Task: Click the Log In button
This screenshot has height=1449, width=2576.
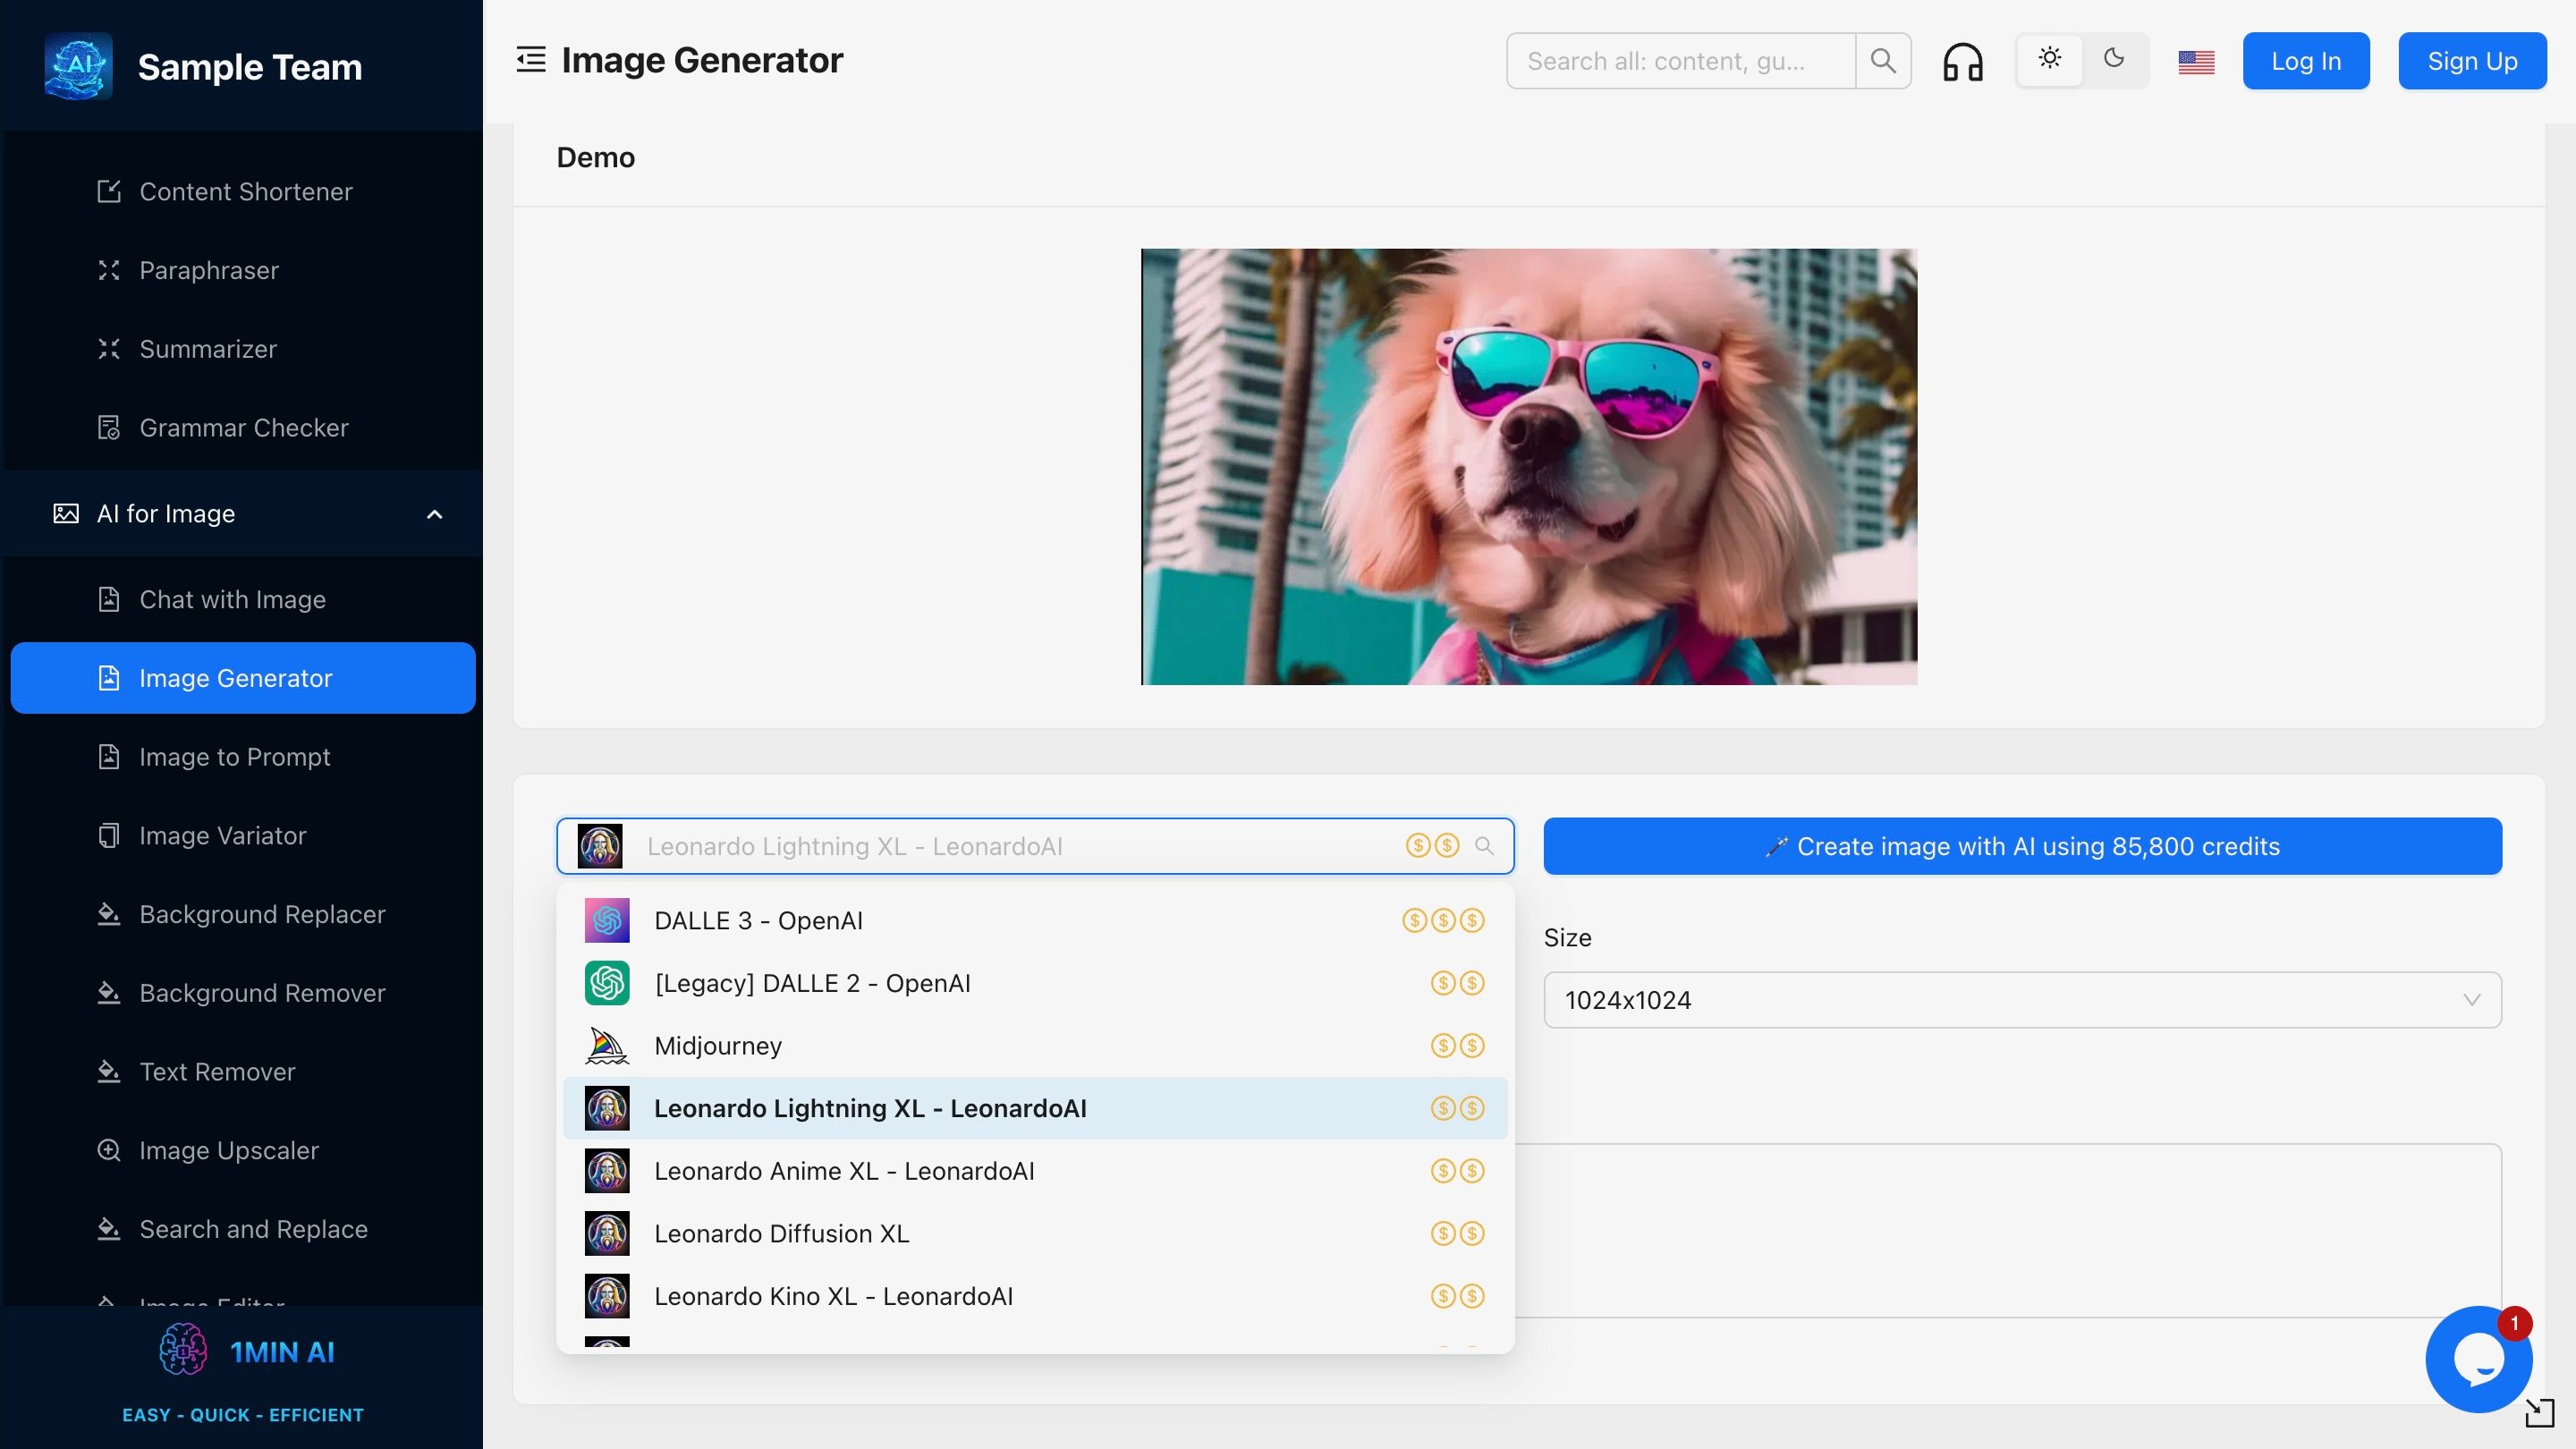Action: pos(2305,61)
